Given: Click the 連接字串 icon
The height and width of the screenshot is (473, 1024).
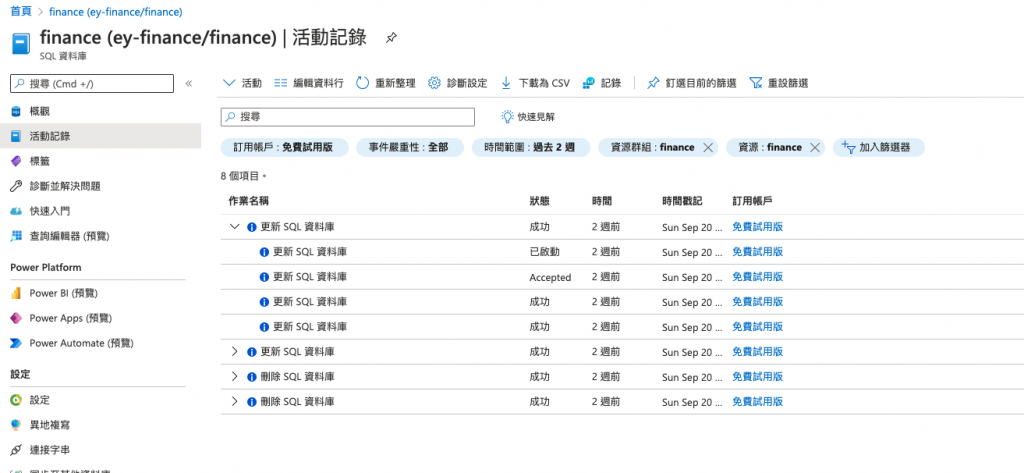Looking at the screenshot, I should coord(16,449).
